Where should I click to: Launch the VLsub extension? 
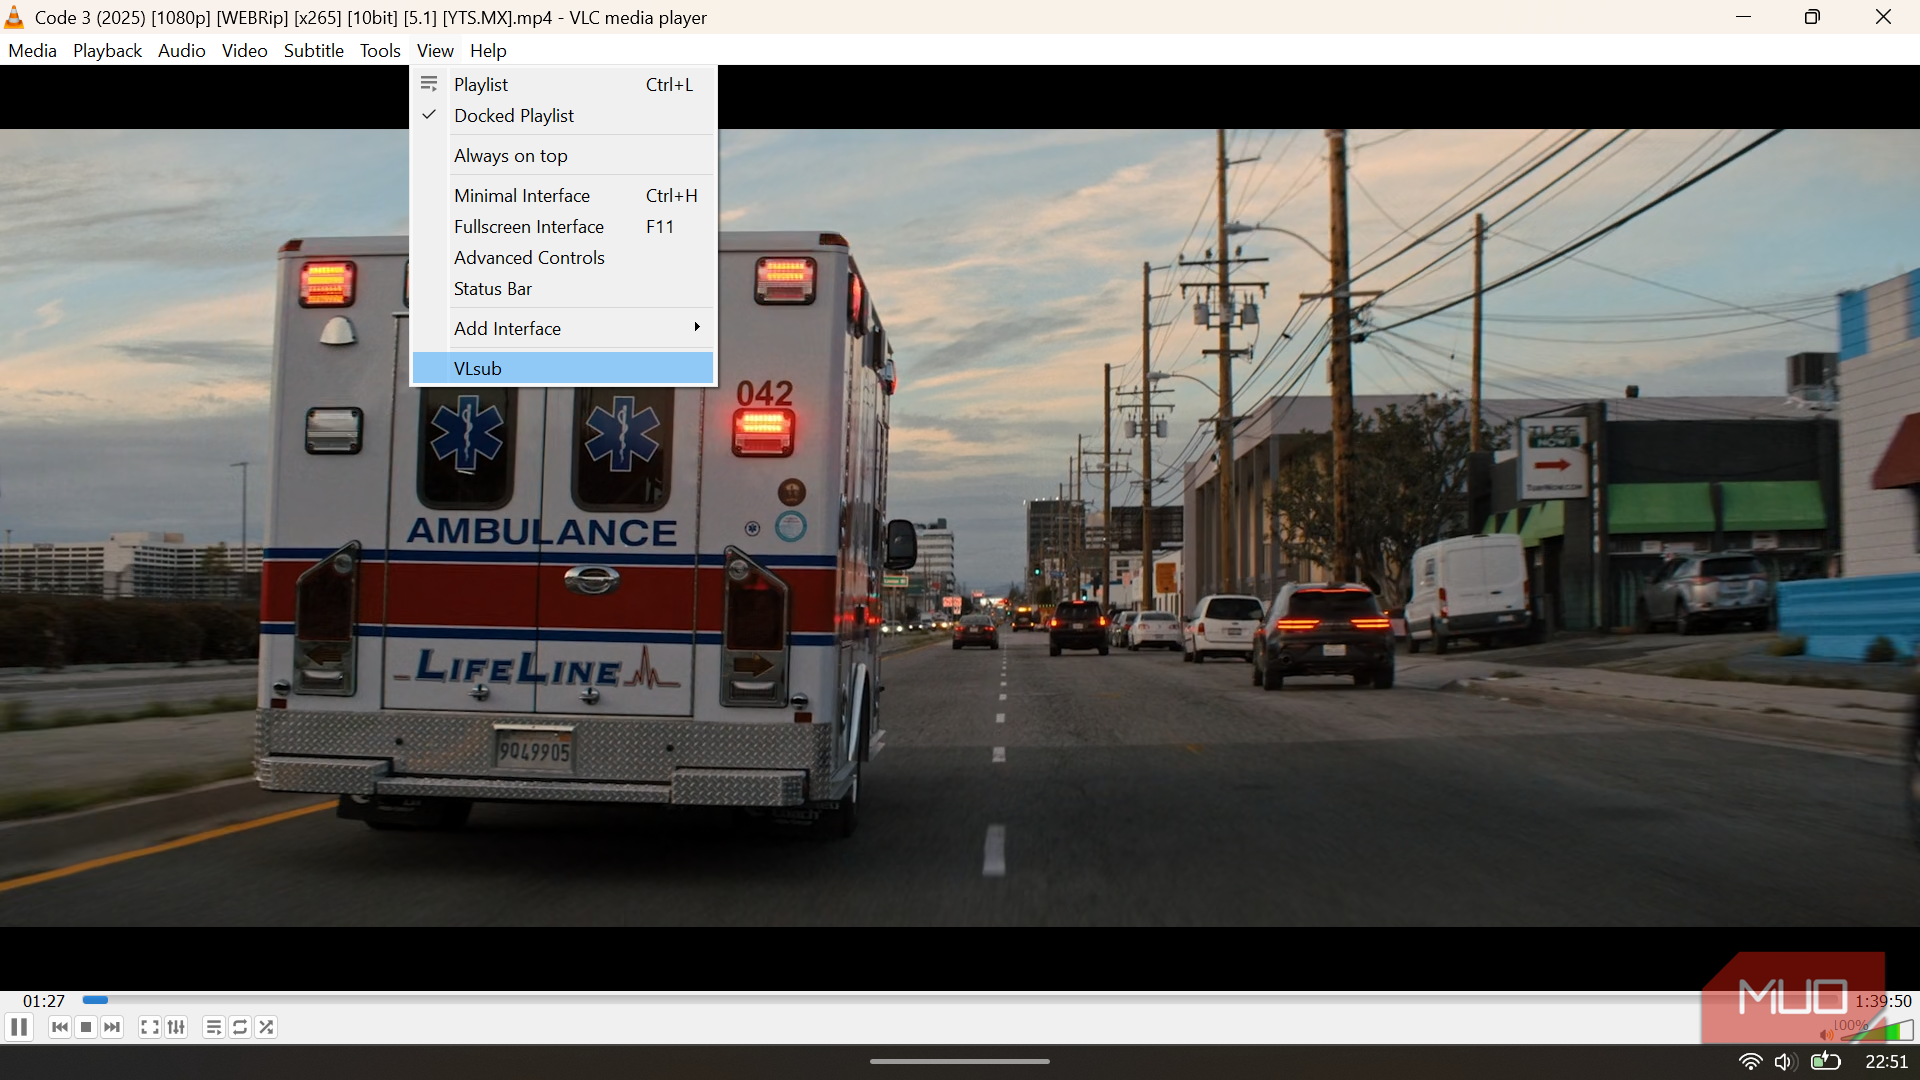(563, 369)
